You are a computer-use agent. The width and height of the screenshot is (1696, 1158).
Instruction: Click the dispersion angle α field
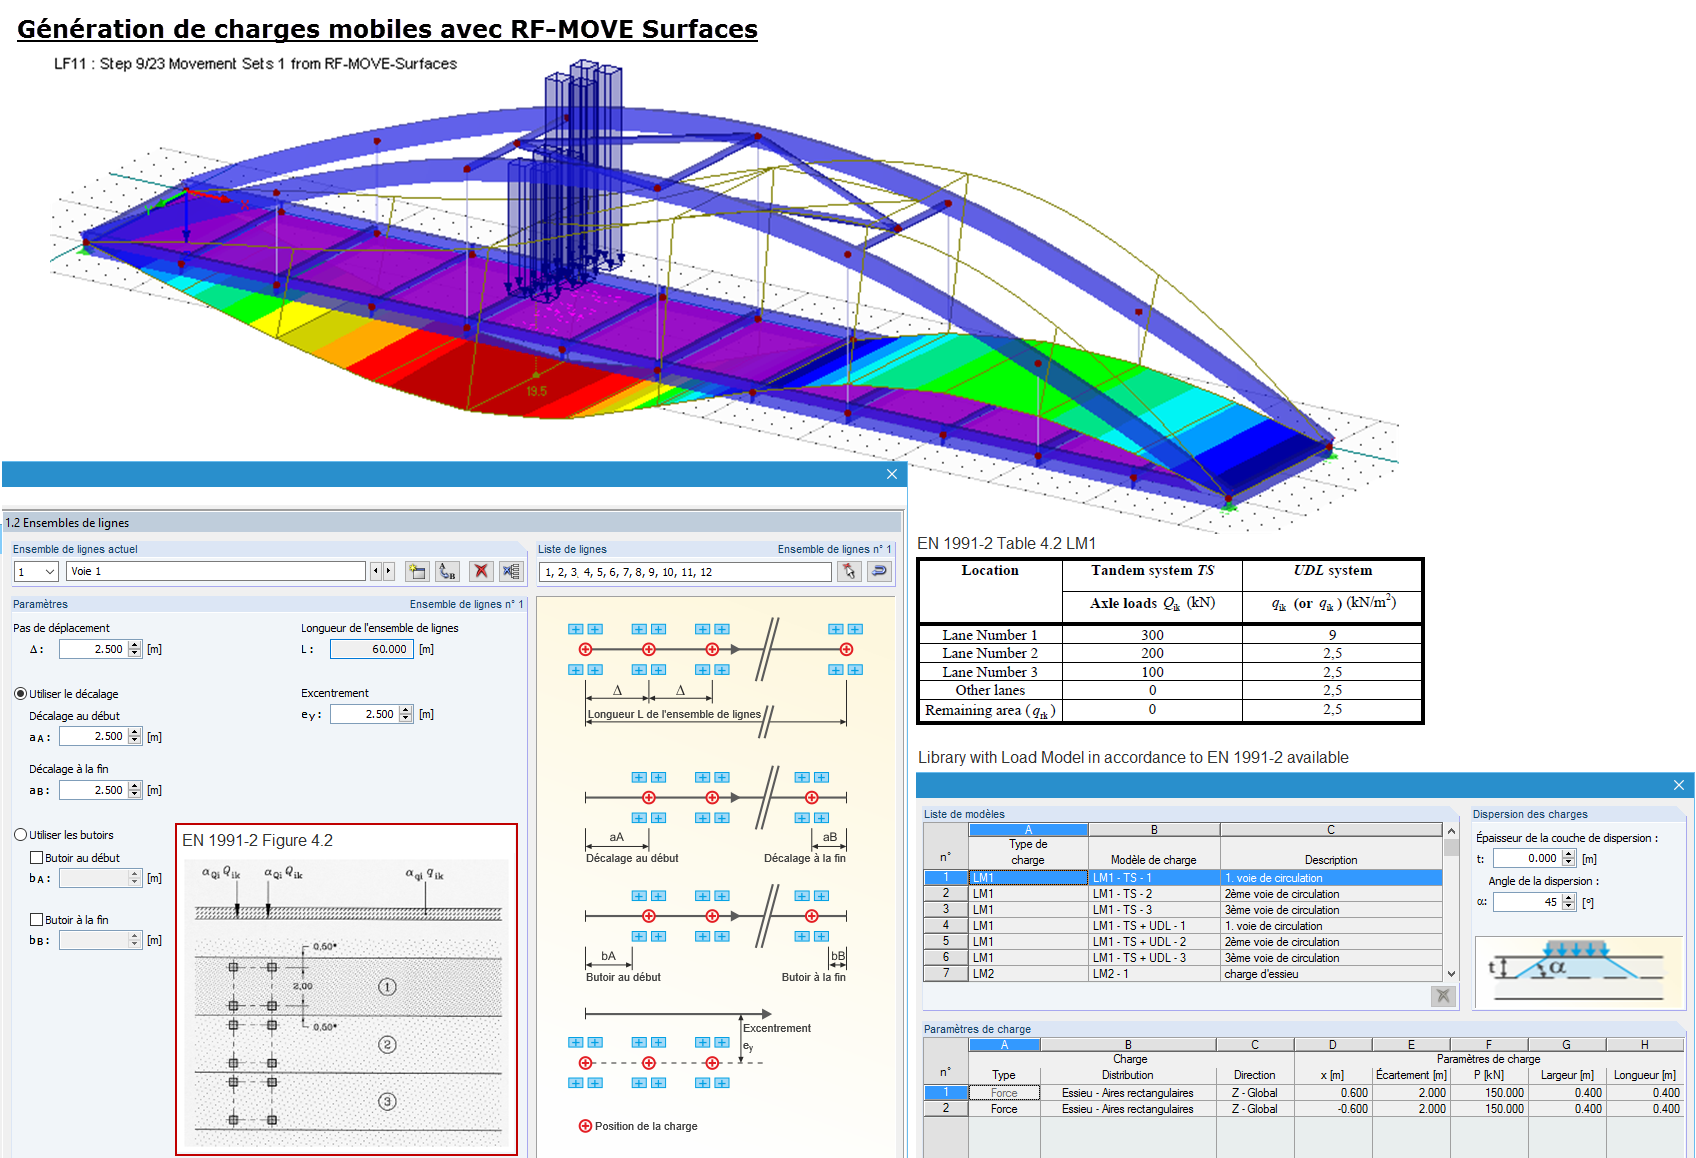tap(1527, 902)
